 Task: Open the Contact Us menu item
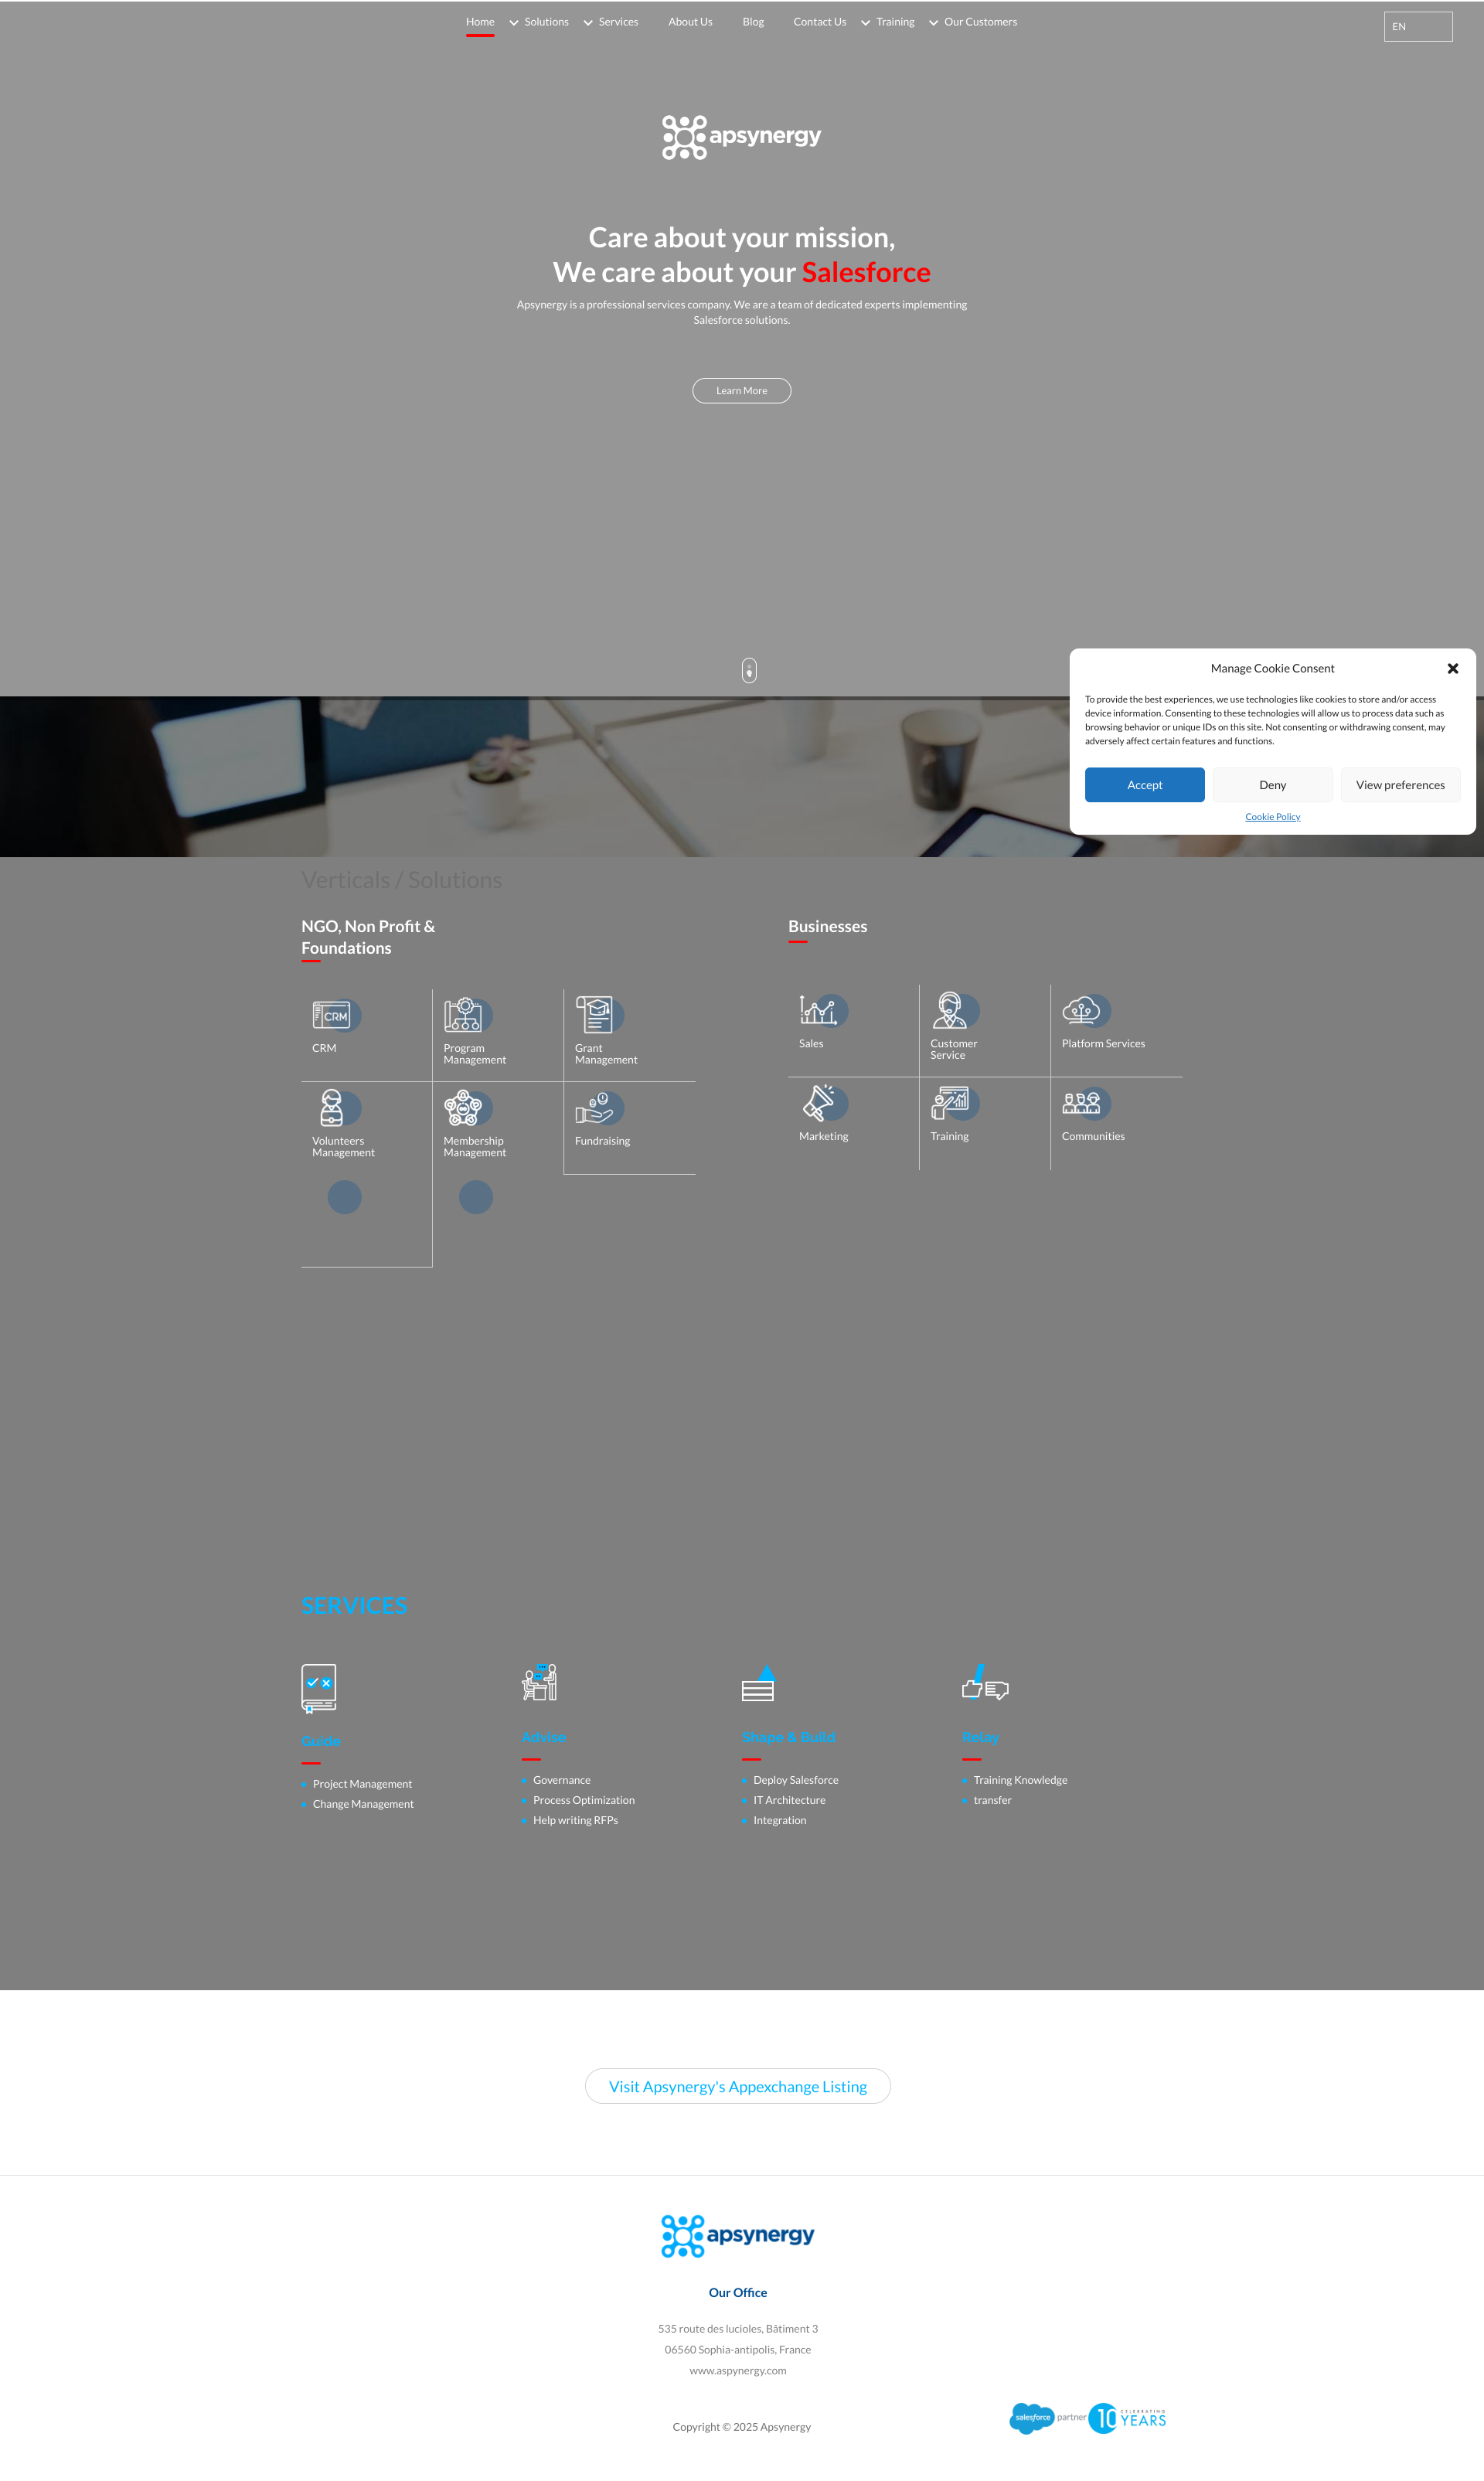click(x=820, y=22)
